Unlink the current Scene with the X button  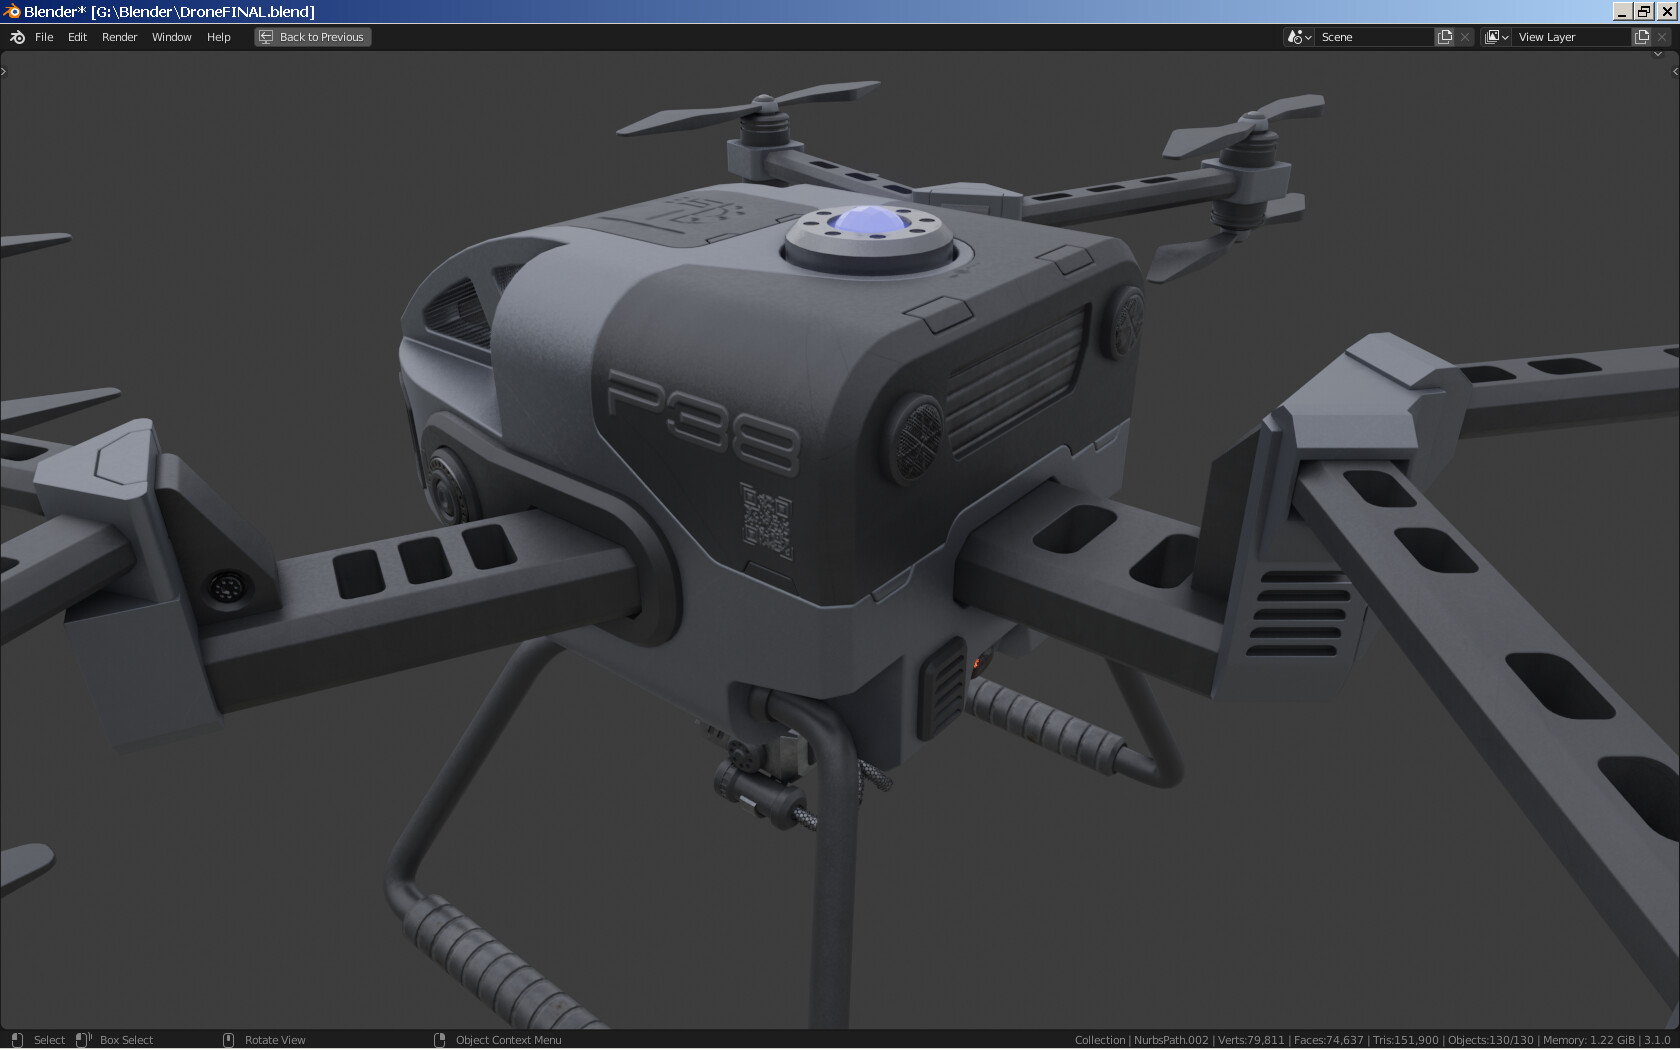coord(1464,37)
